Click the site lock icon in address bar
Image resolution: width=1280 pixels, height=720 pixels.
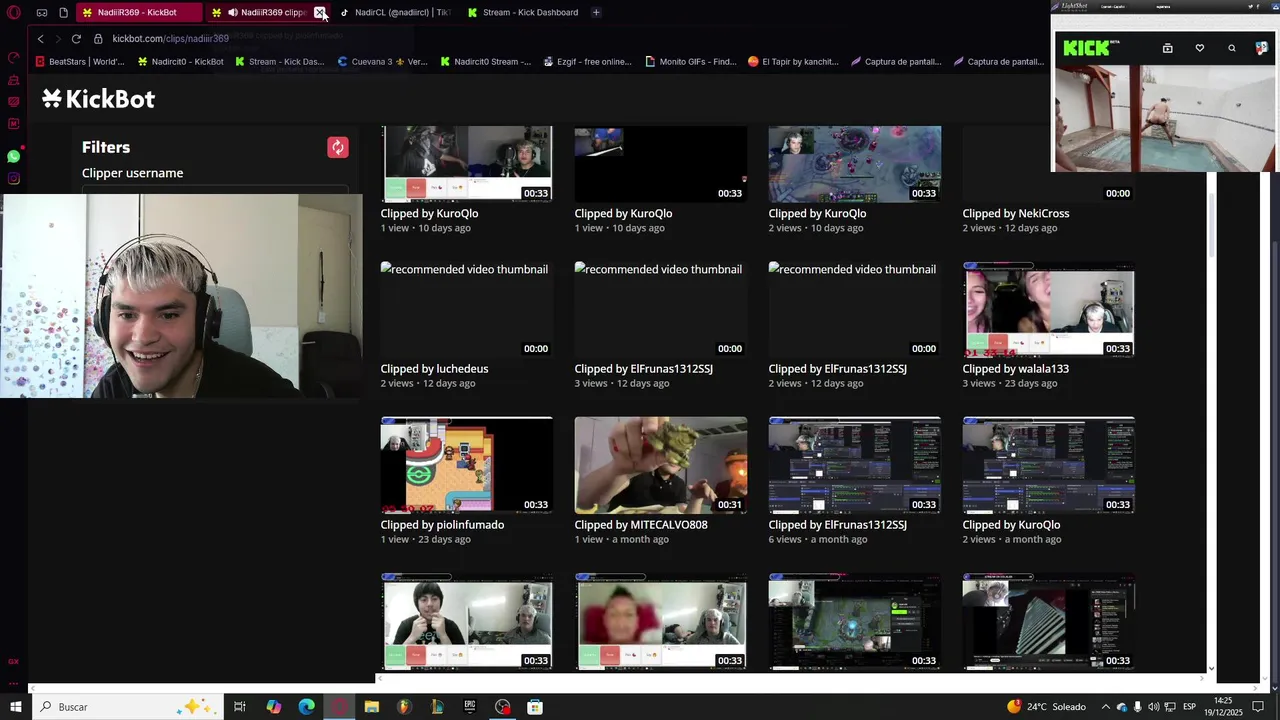[98, 38]
